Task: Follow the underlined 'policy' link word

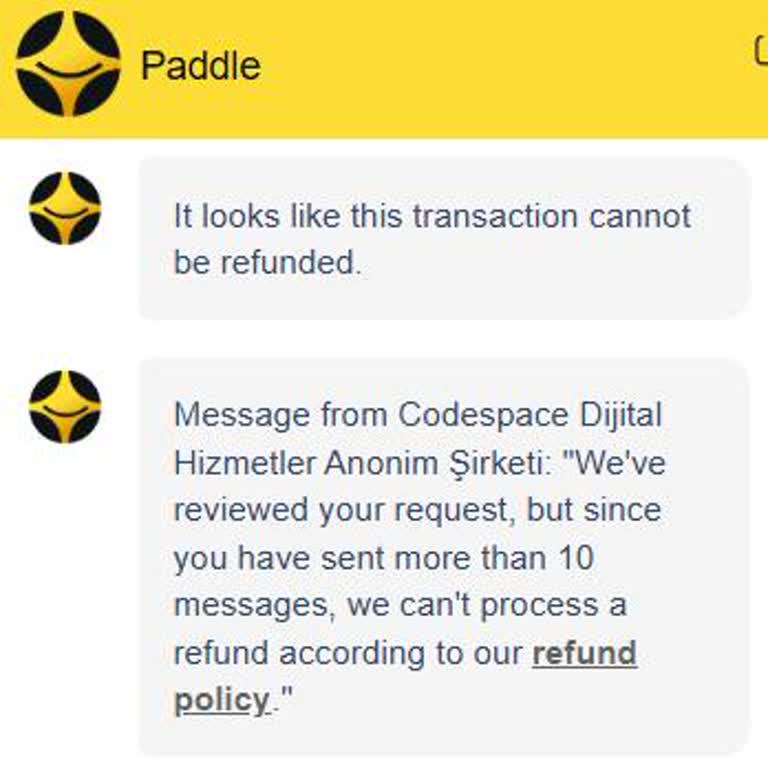Action: 221,700
